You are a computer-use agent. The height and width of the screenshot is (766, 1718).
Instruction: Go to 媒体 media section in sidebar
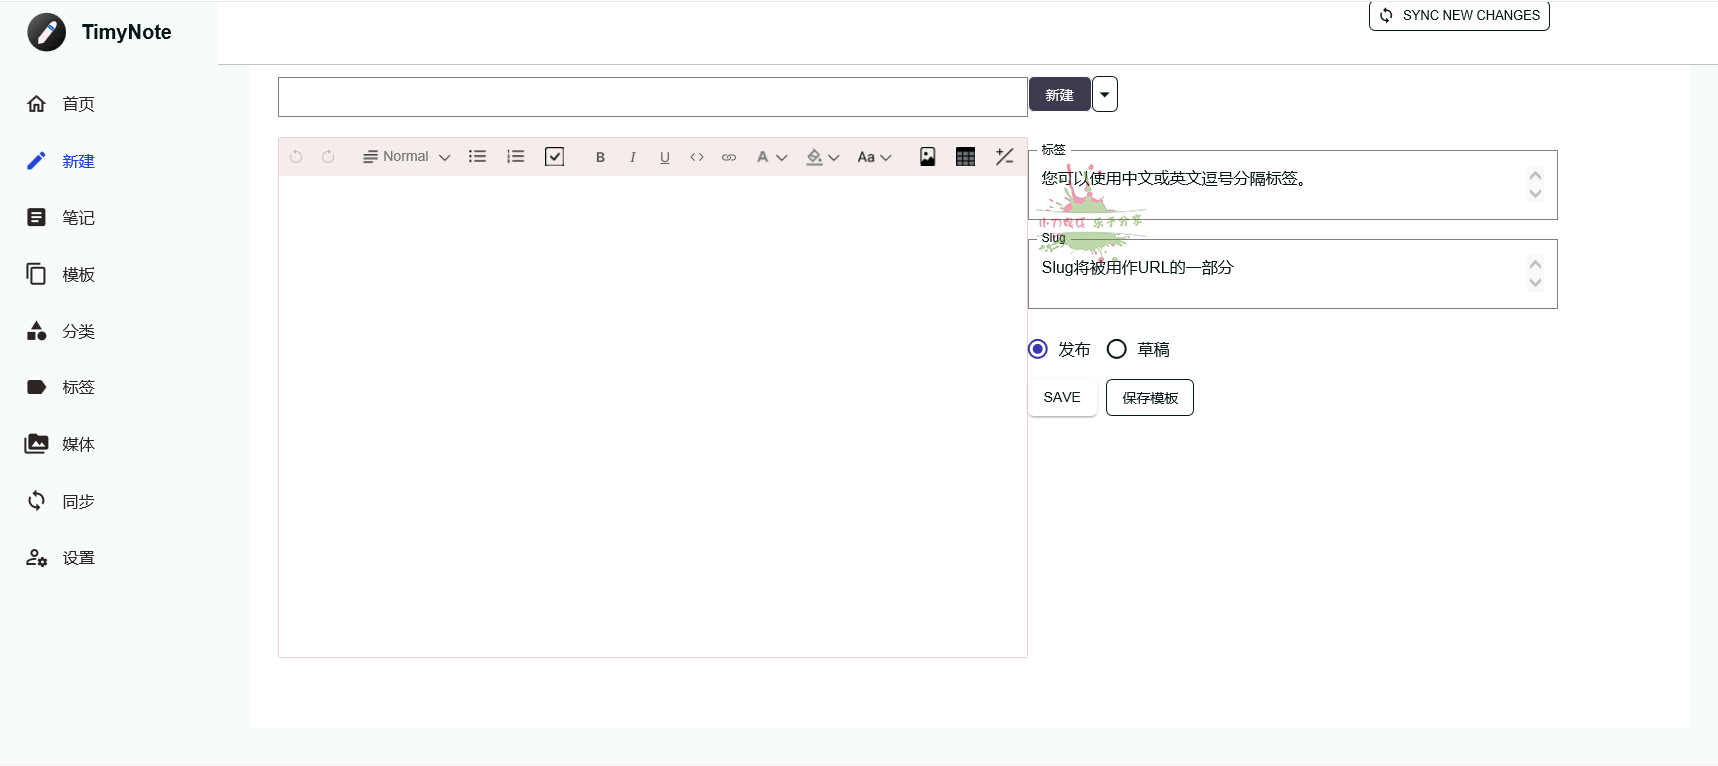(78, 445)
